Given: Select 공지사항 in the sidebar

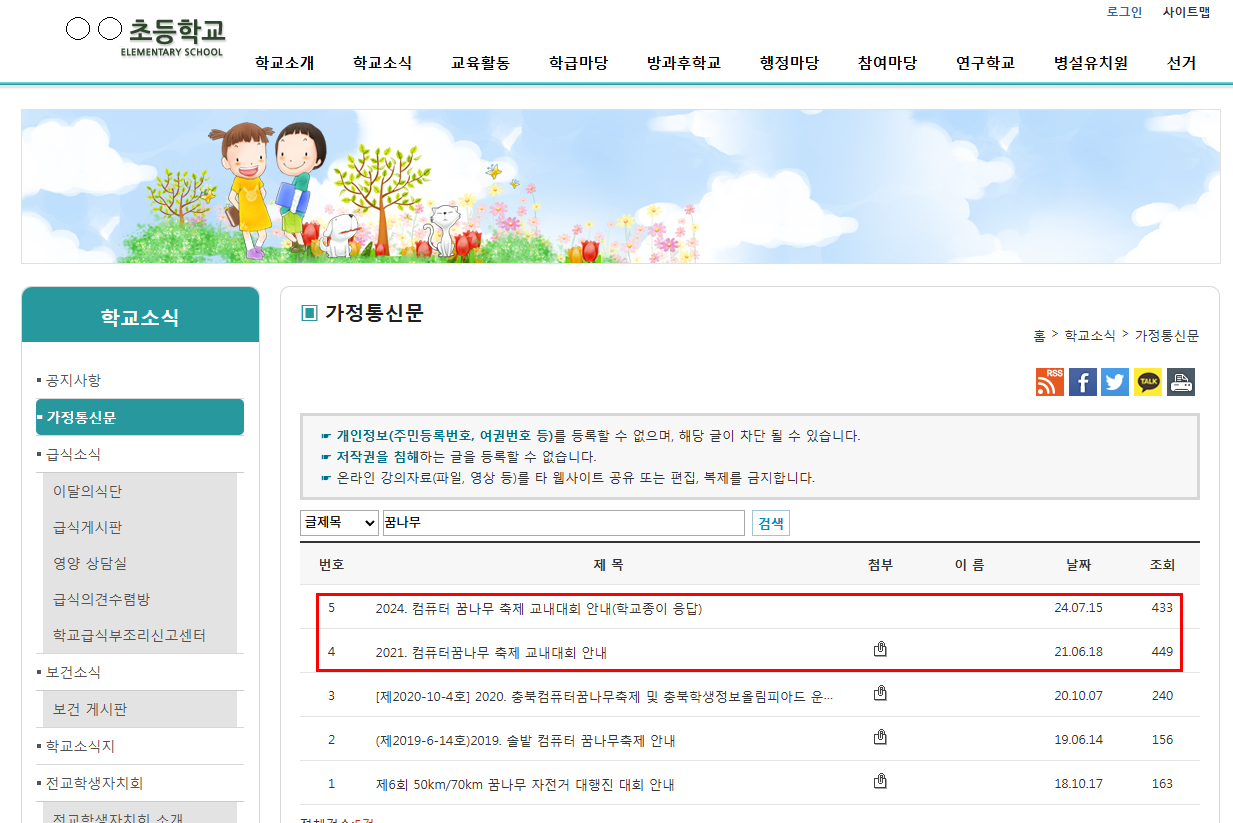Looking at the screenshot, I should click(73, 380).
